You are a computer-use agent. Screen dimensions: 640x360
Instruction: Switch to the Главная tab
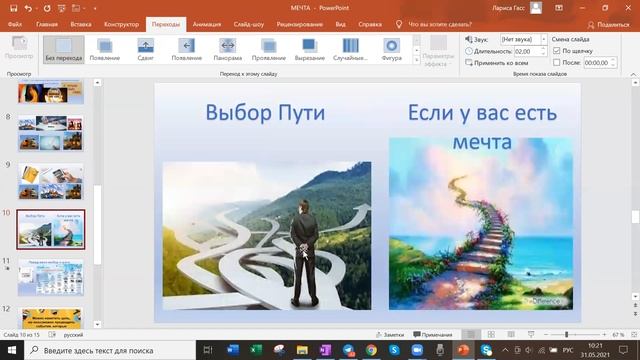click(47, 24)
